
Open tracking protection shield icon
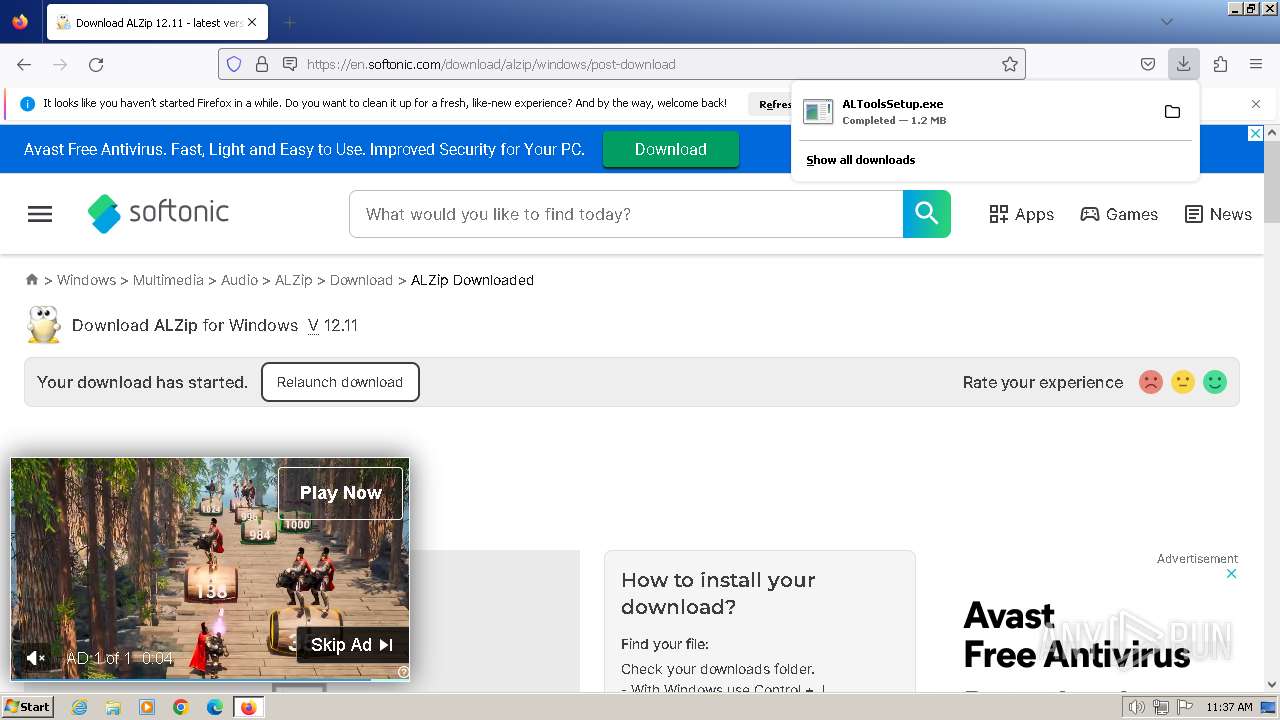(x=234, y=64)
